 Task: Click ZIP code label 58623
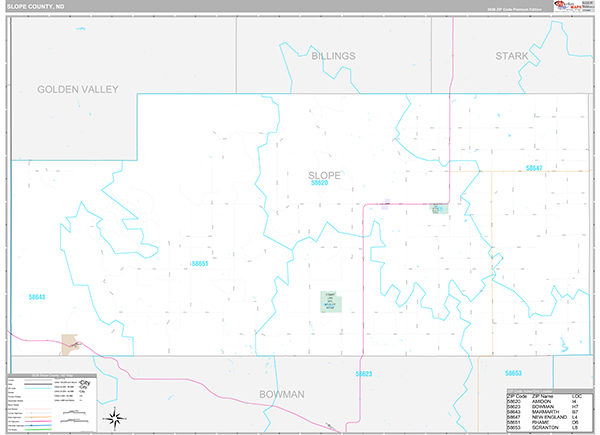[364, 374]
